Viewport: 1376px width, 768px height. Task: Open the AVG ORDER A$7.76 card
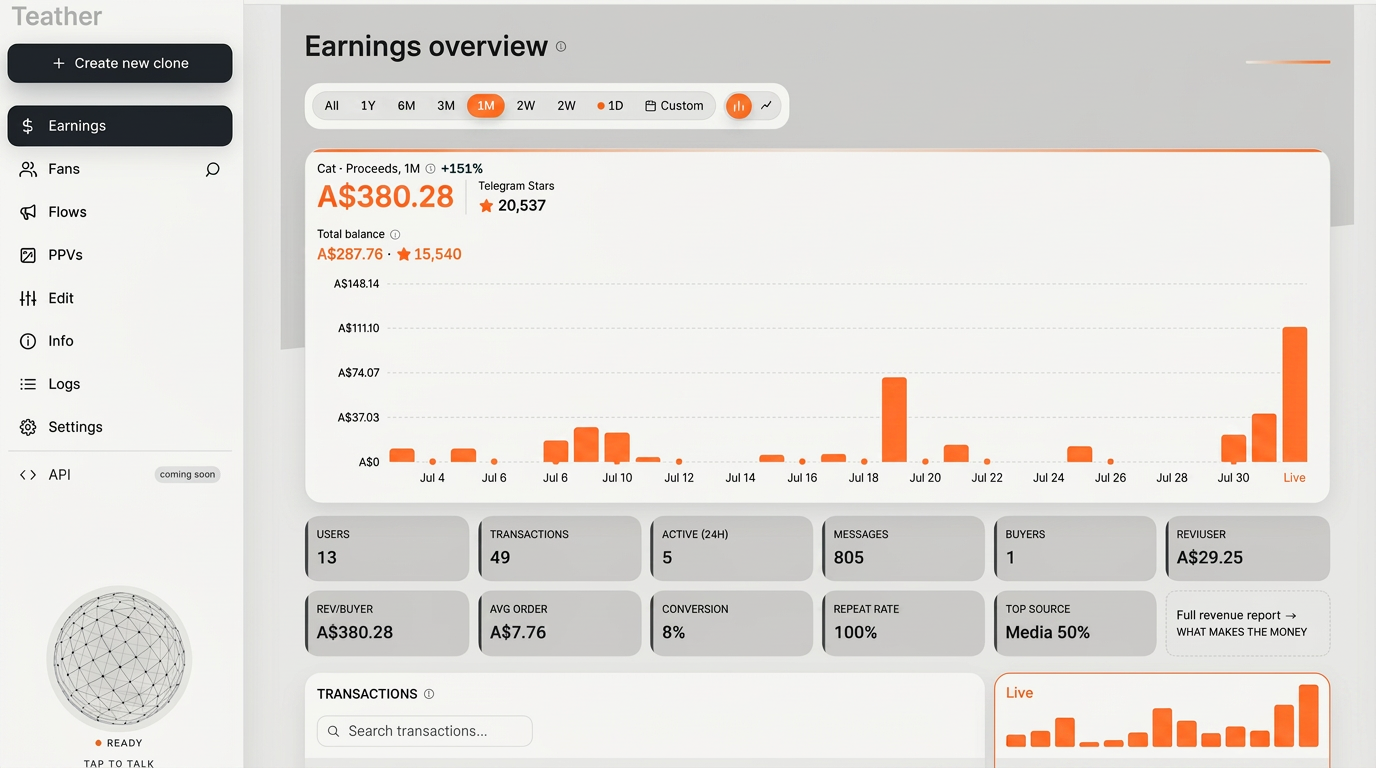pyautogui.click(x=559, y=623)
